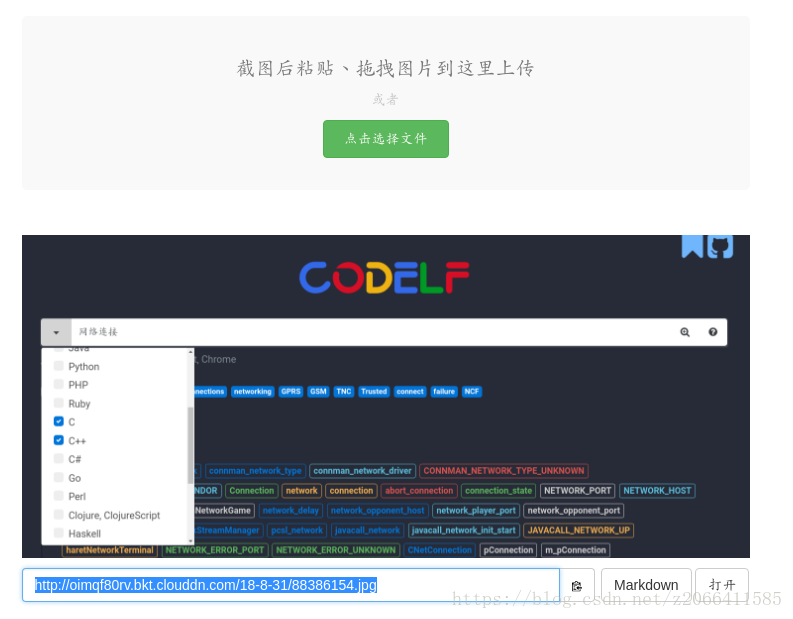
Task: Select the javacall_network variable tag
Action: tap(367, 530)
